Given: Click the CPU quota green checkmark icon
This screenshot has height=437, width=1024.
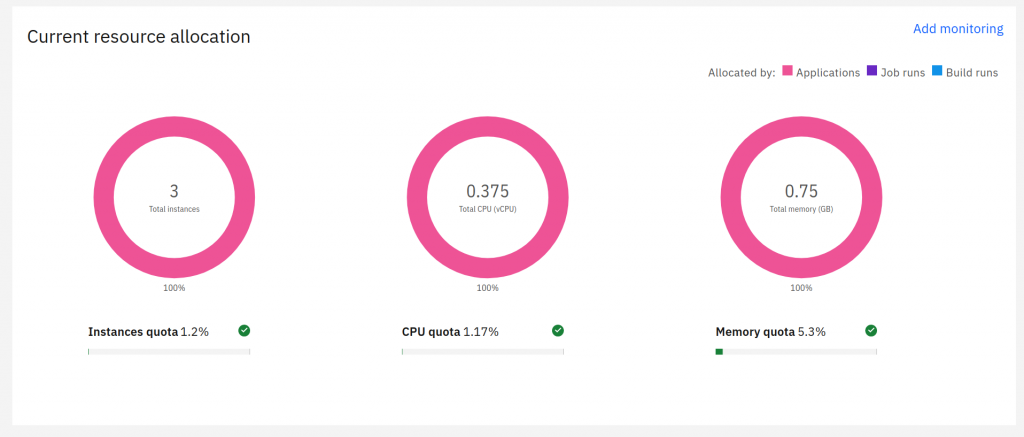Looking at the screenshot, I should (x=558, y=331).
